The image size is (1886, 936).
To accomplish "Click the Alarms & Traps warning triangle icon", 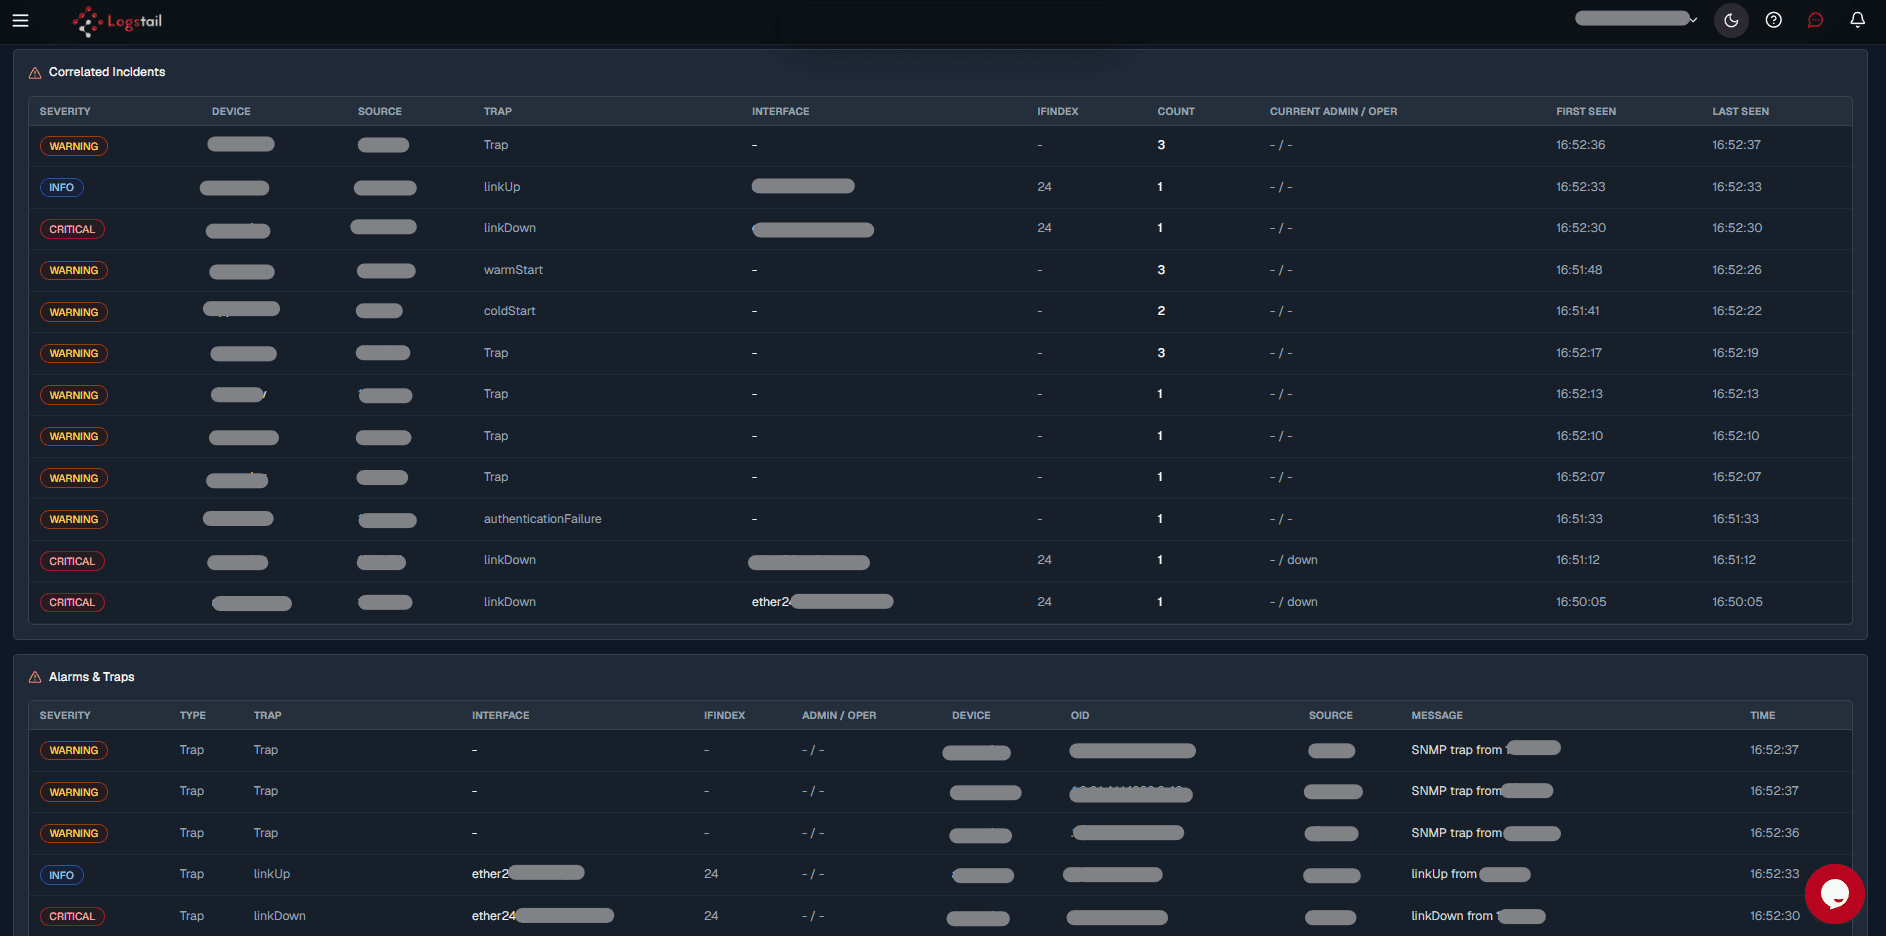I will (x=35, y=677).
